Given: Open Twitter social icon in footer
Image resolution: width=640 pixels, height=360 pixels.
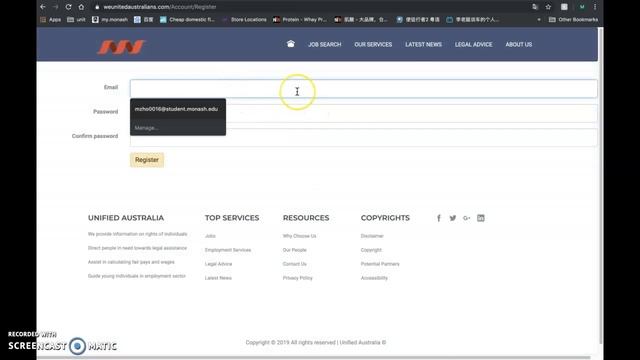Looking at the screenshot, I should click(453, 218).
